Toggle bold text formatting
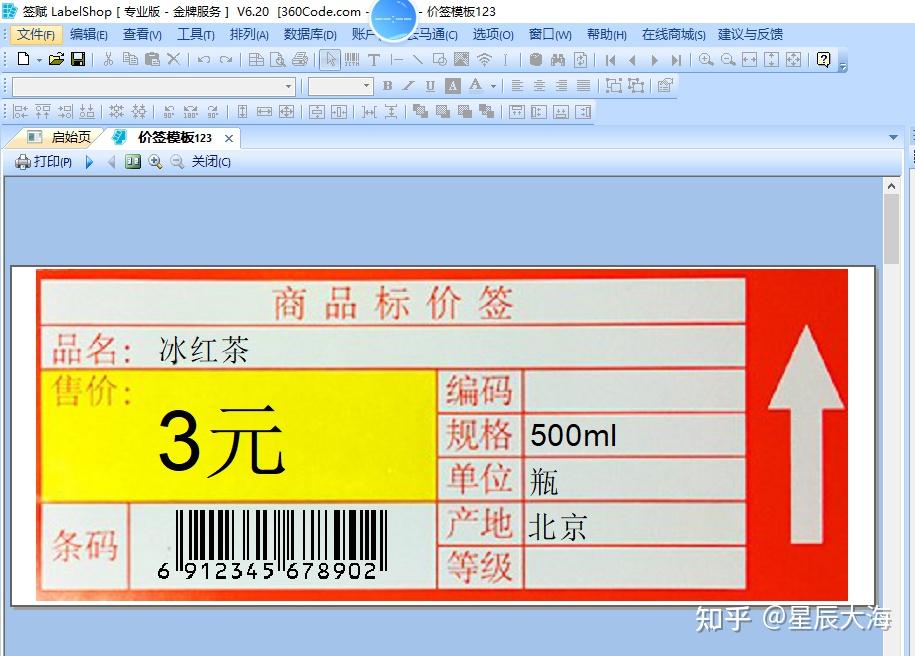This screenshot has height=656, width=915. 388,86
